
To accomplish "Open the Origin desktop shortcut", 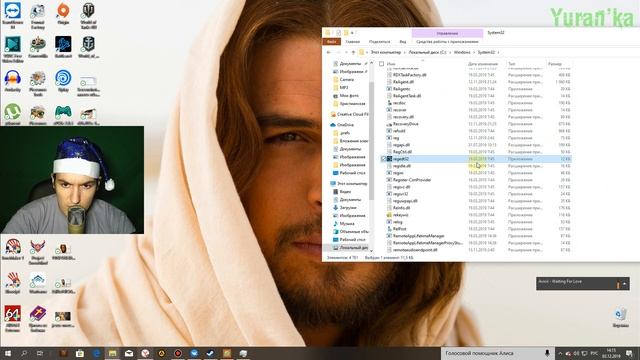I will point(63,14).
